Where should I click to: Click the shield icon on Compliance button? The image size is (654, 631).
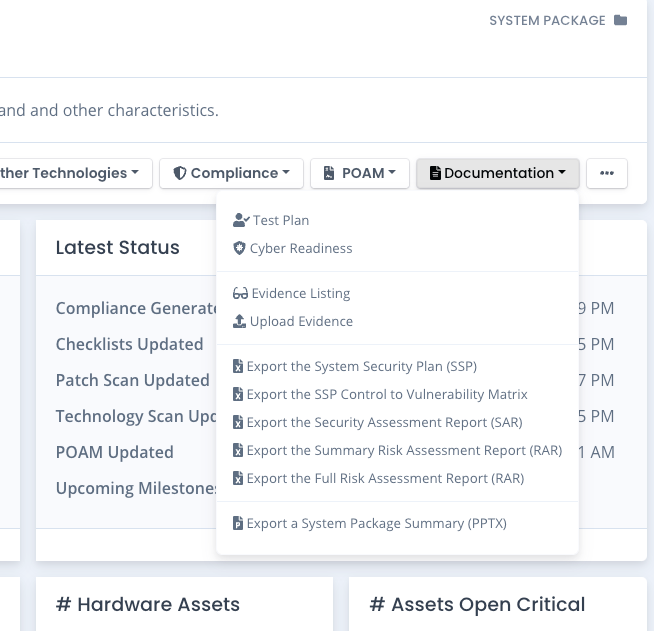point(180,173)
